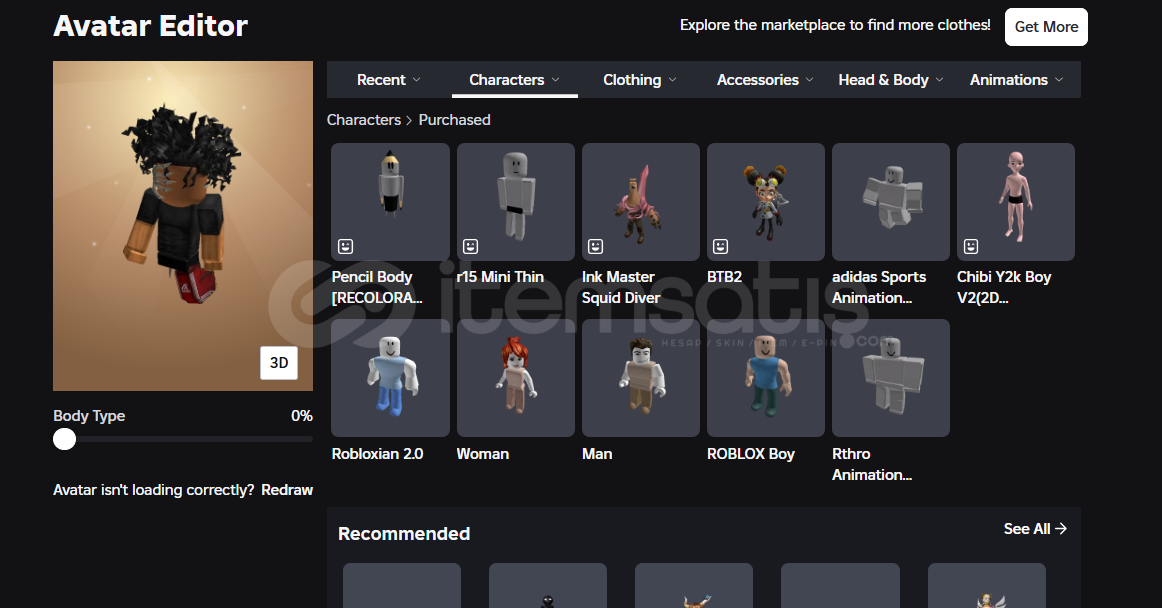Choose the Woman character thumbnail
Viewport: 1162px width, 608px height.
point(516,378)
